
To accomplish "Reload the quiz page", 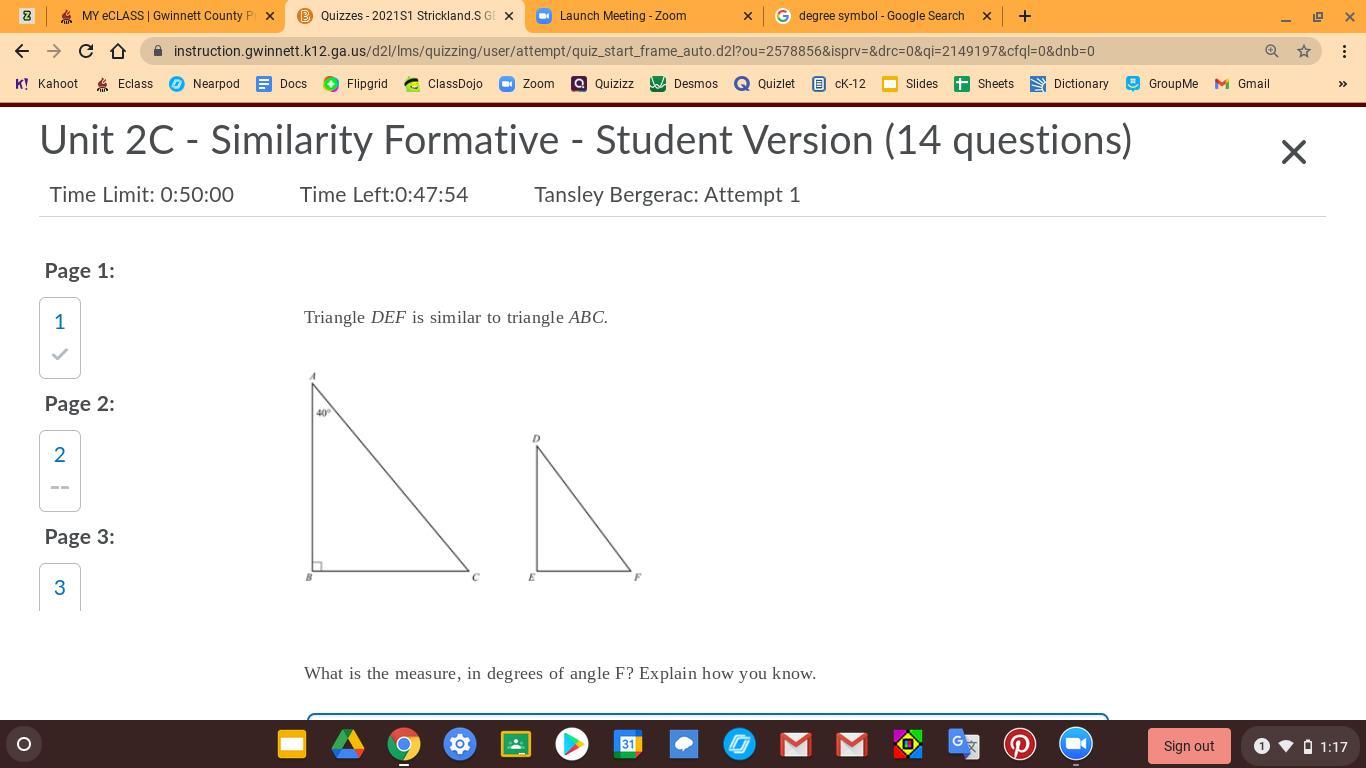I will point(86,51).
